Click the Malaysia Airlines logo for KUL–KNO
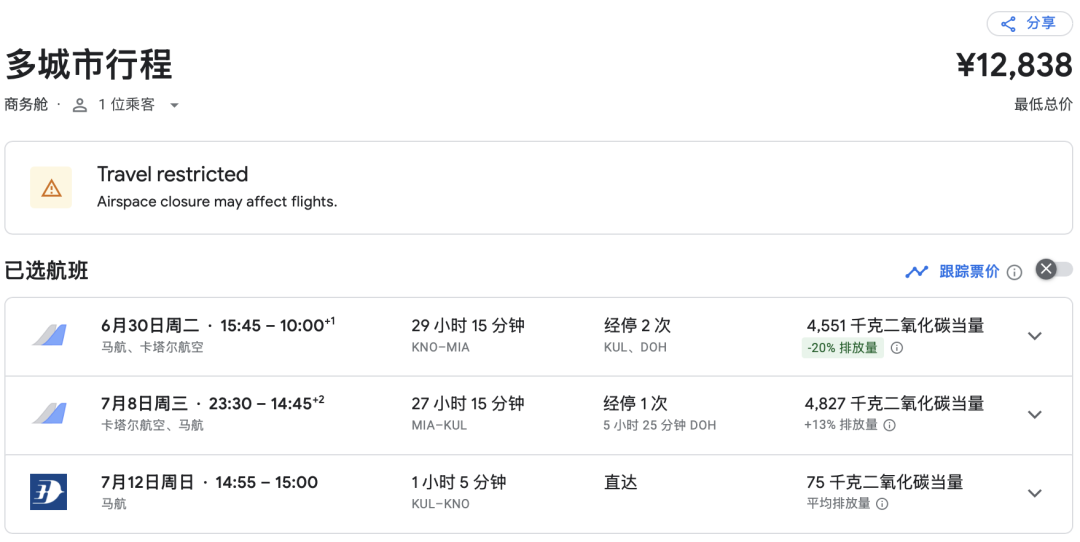1080x542 pixels. [x=48, y=492]
